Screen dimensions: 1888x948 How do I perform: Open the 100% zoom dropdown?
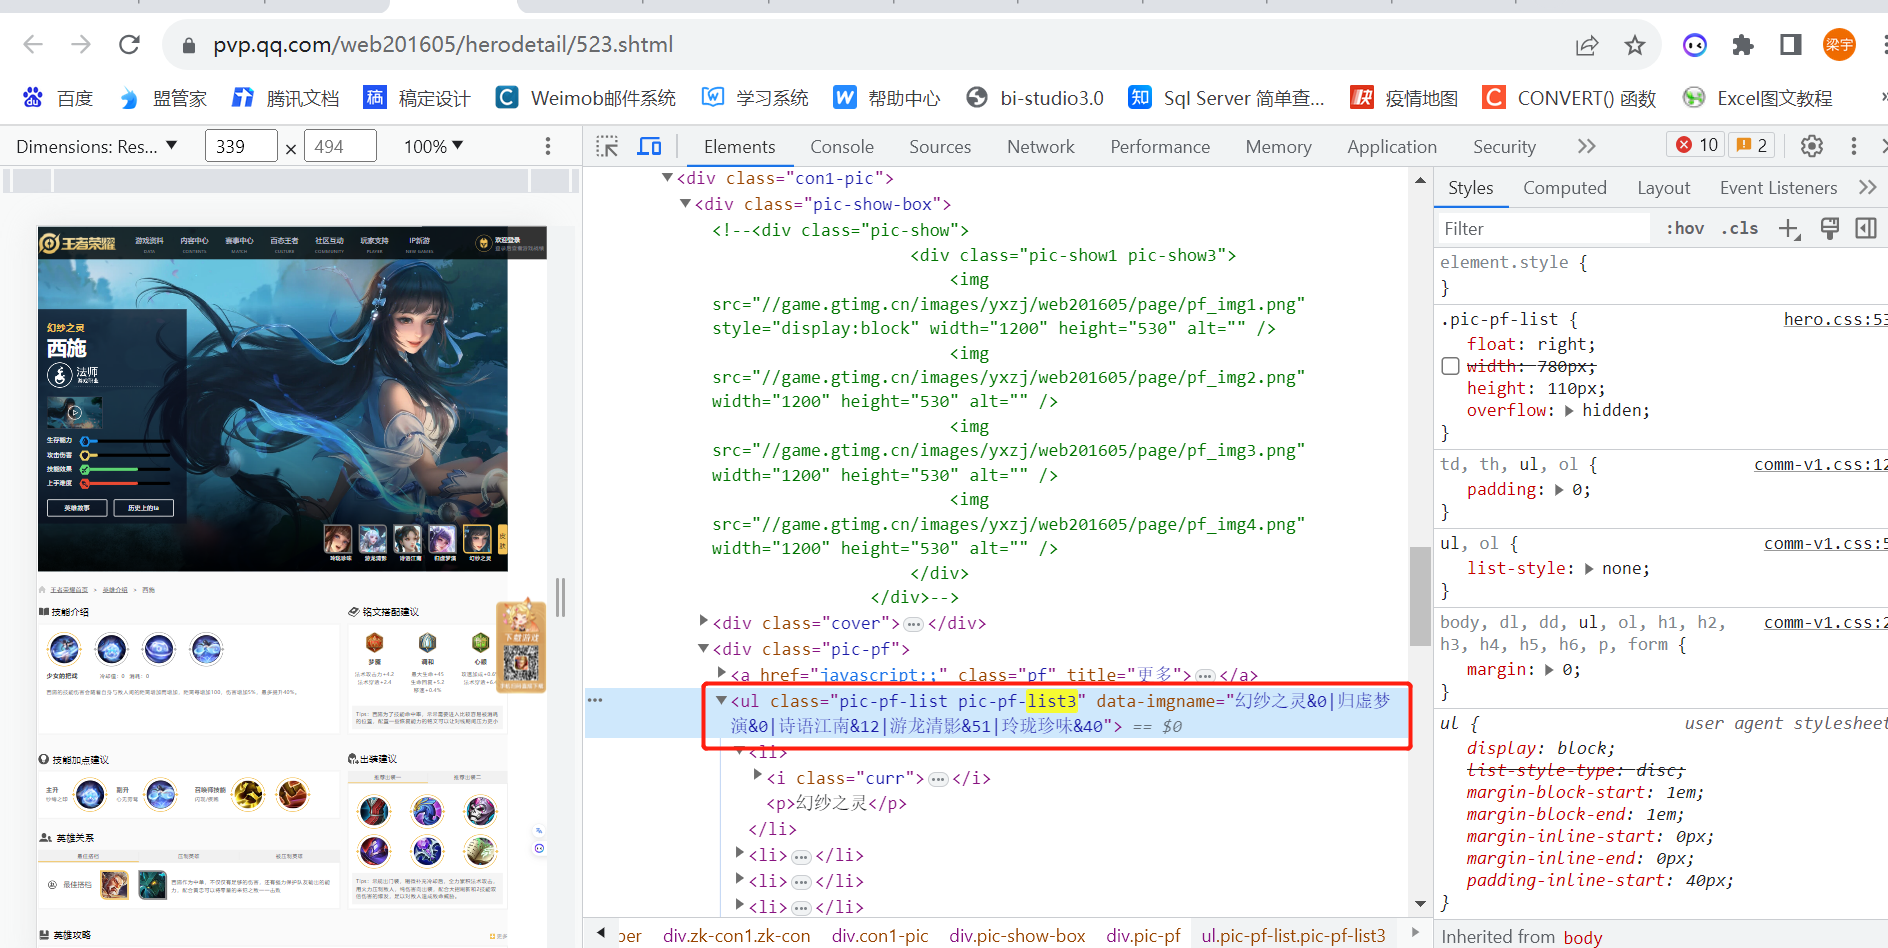tap(433, 147)
